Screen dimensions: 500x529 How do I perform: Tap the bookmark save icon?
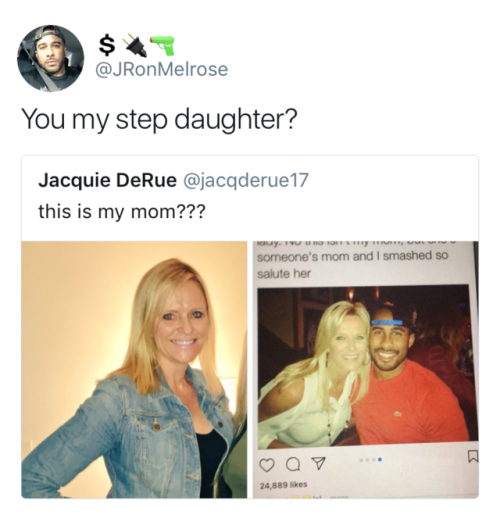pos(473,456)
